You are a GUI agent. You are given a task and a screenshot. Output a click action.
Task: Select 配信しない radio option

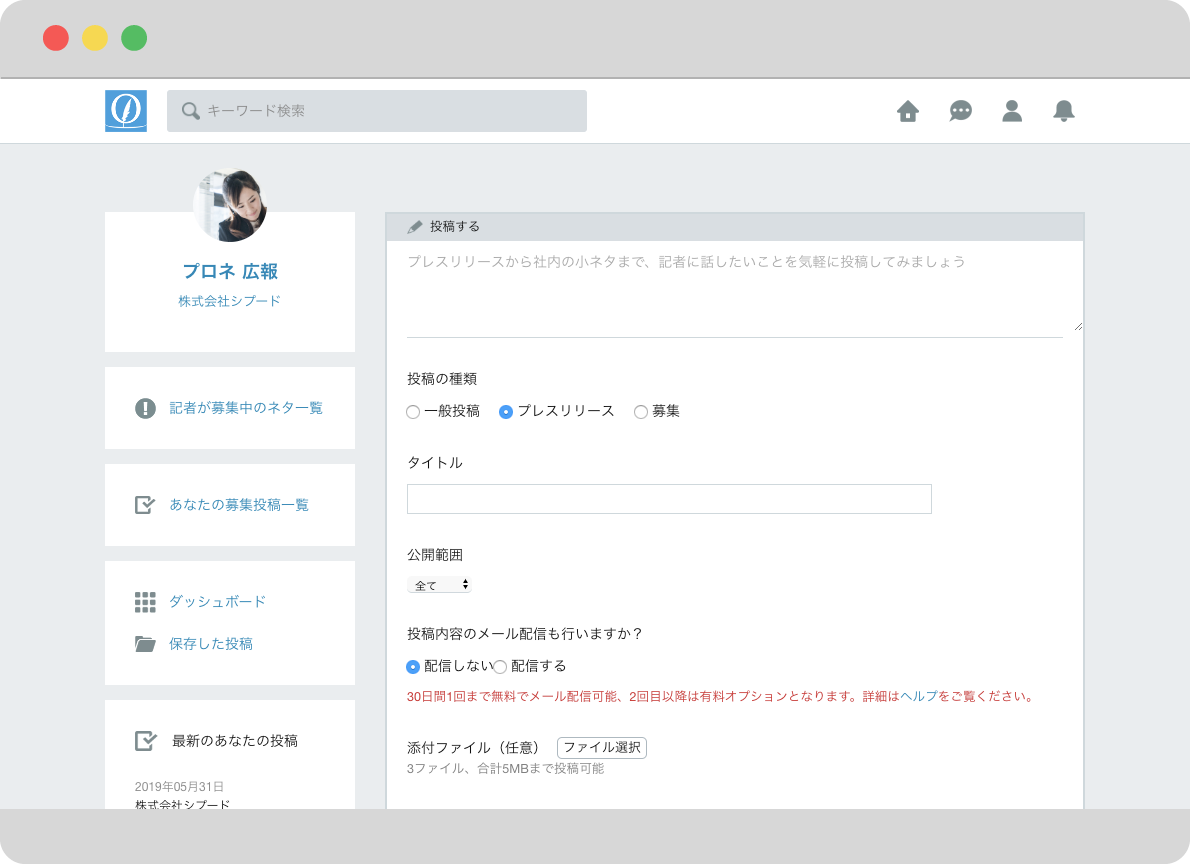click(x=413, y=667)
